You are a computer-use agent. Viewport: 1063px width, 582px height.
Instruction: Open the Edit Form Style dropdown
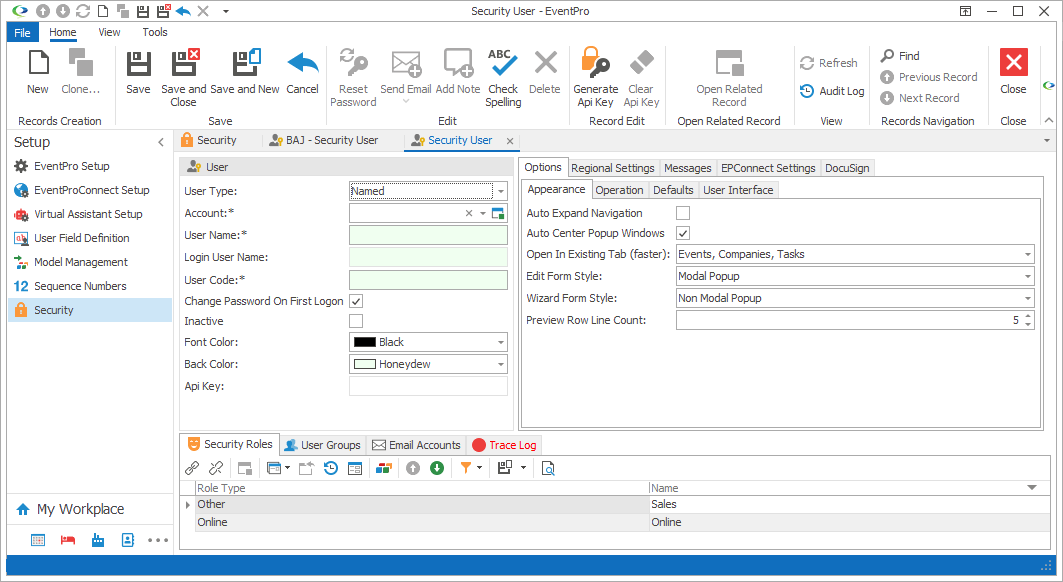click(x=1028, y=276)
